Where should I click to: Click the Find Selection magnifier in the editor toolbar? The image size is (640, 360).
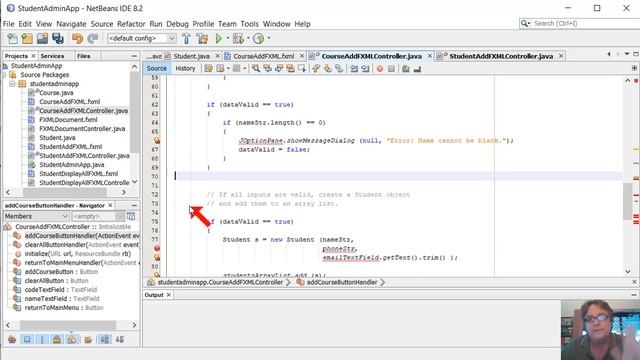256,69
